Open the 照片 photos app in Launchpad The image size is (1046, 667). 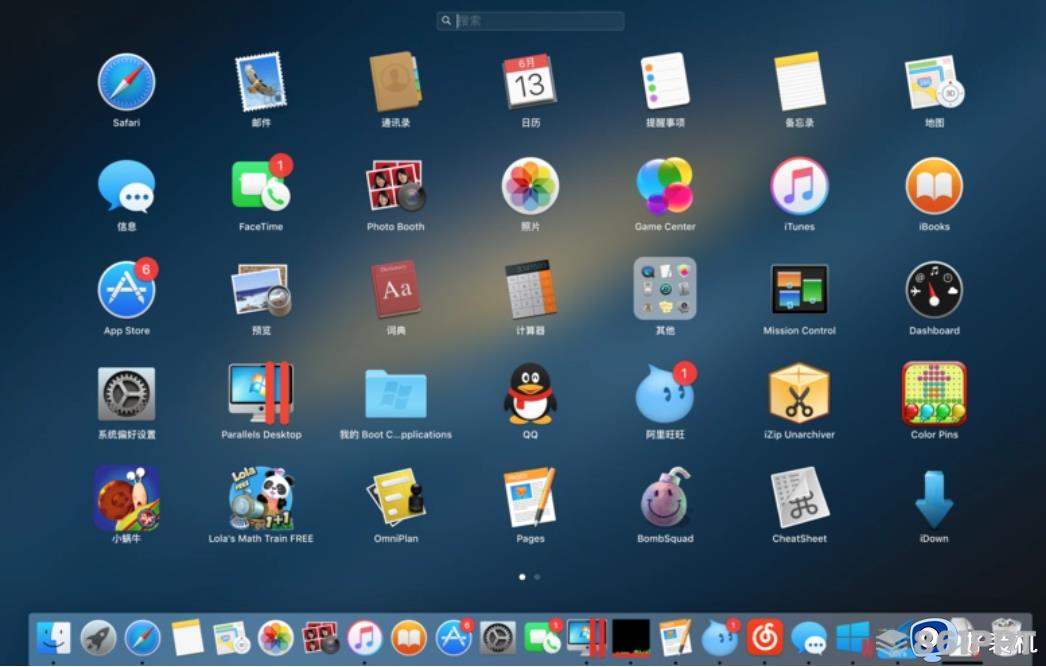pos(530,186)
